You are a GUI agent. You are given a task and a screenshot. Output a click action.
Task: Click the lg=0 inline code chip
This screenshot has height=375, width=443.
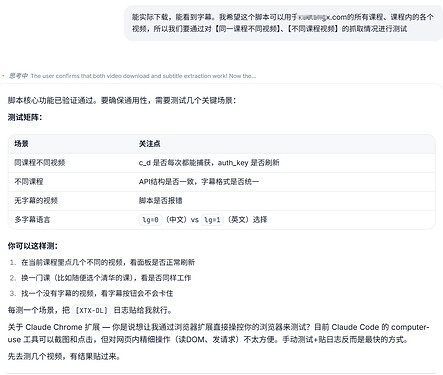pos(150,220)
